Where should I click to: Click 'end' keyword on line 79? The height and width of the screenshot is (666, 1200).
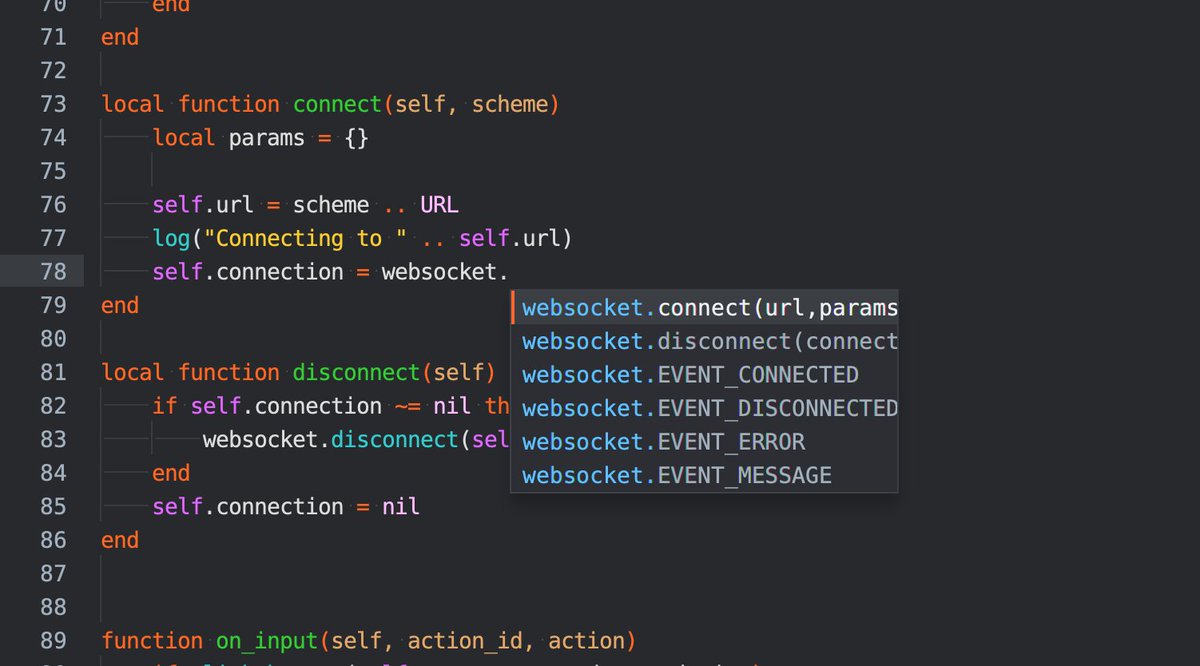pos(120,305)
